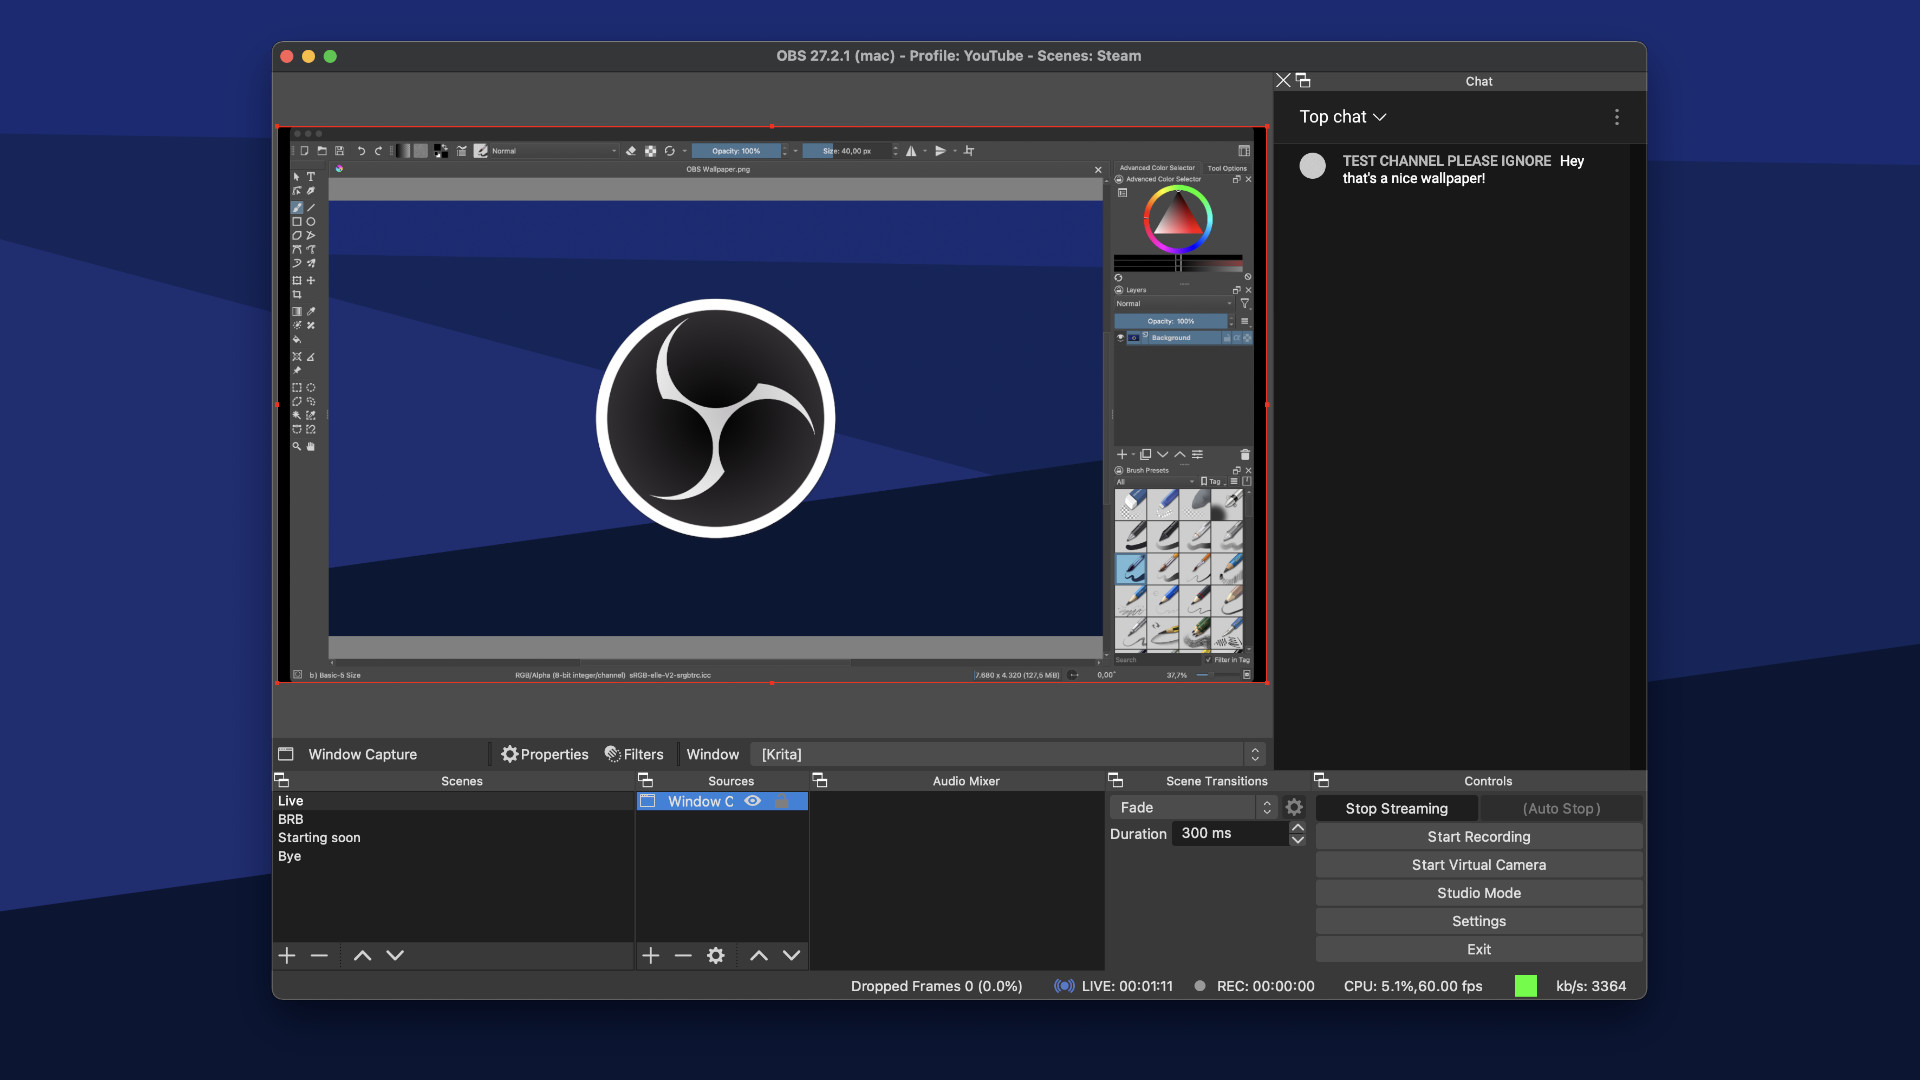The height and width of the screenshot is (1080, 1920).
Task: Enable Studio Mode in OBS Controls
Action: tap(1478, 893)
